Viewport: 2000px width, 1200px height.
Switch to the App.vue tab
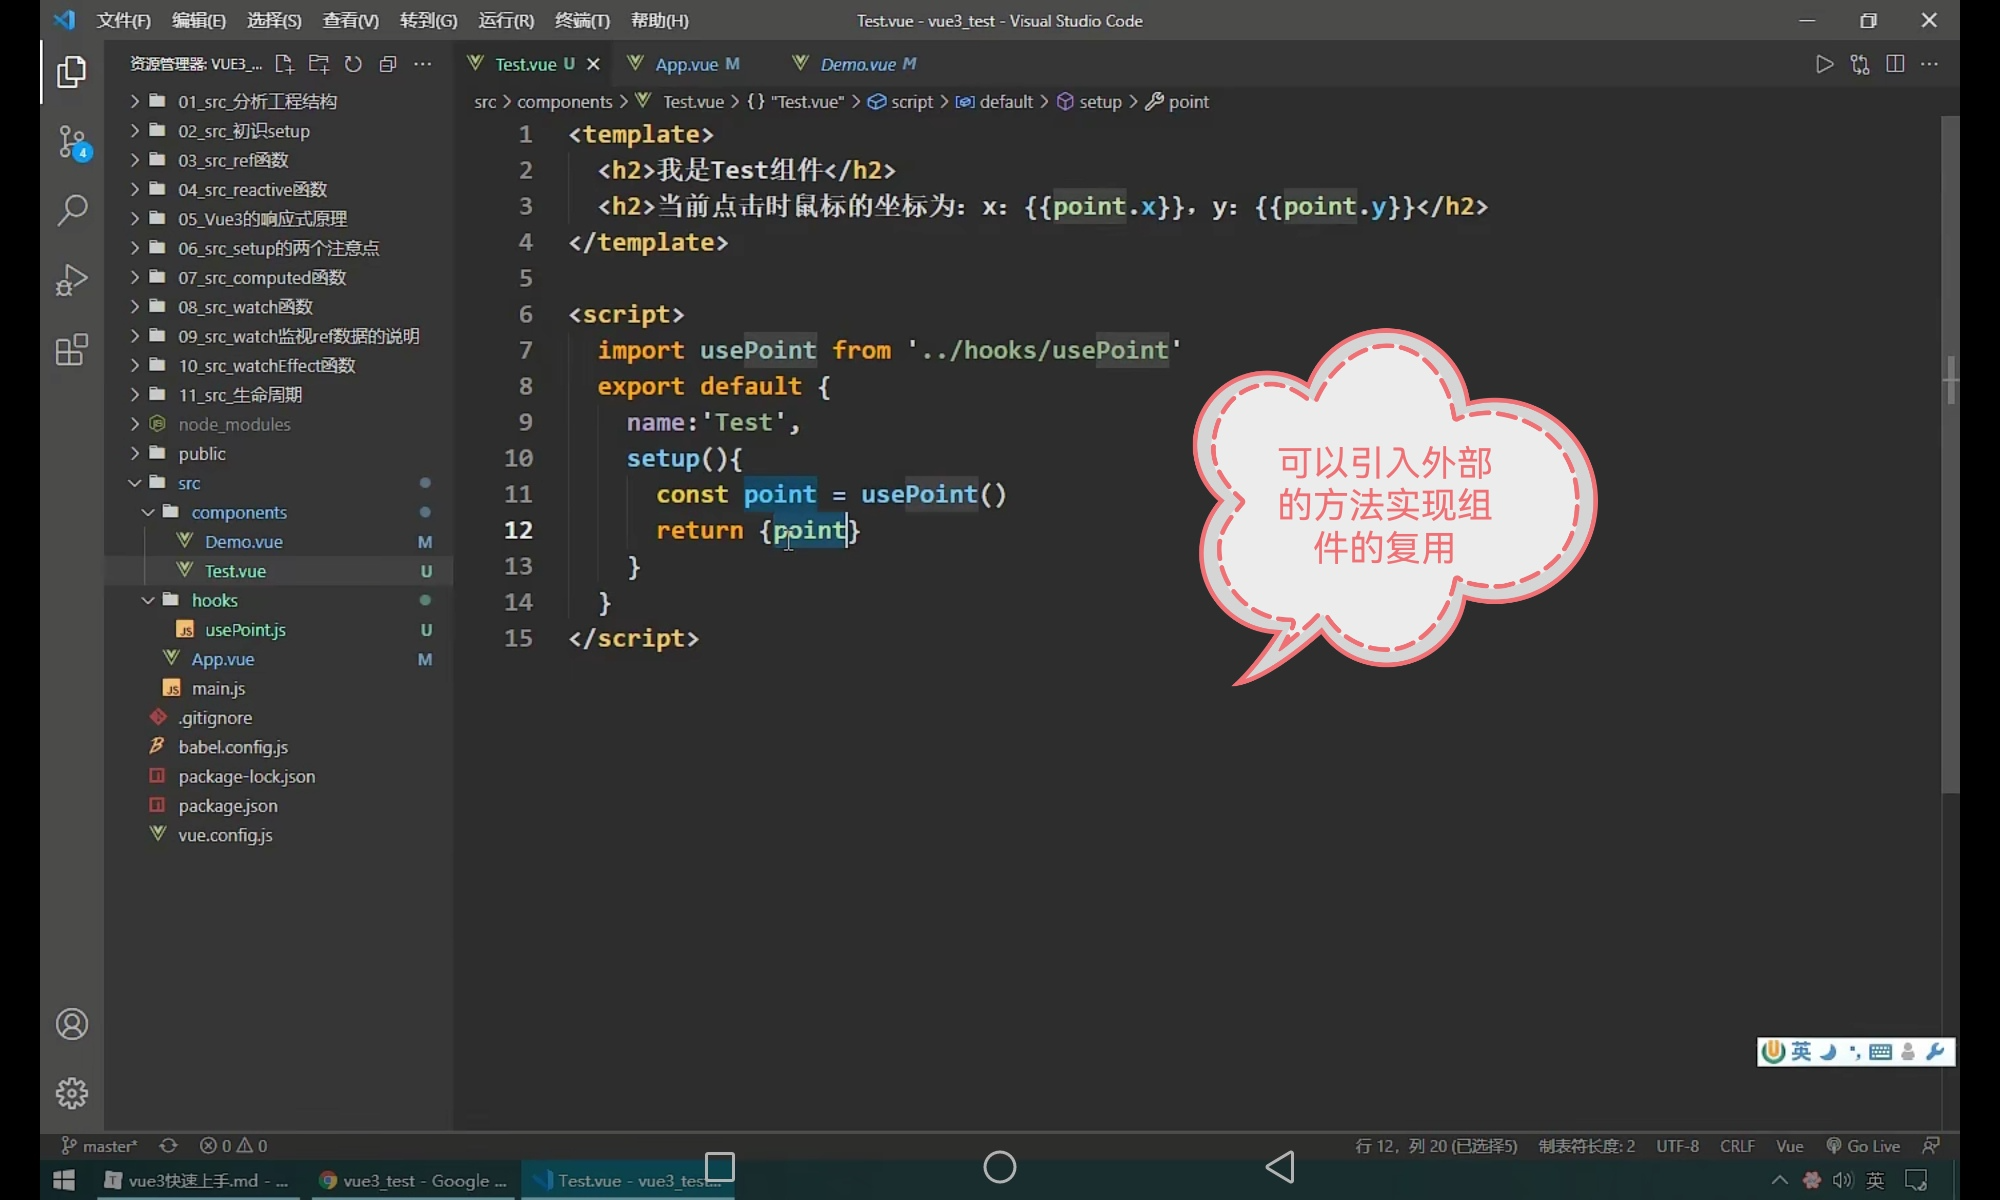click(686, 64)
